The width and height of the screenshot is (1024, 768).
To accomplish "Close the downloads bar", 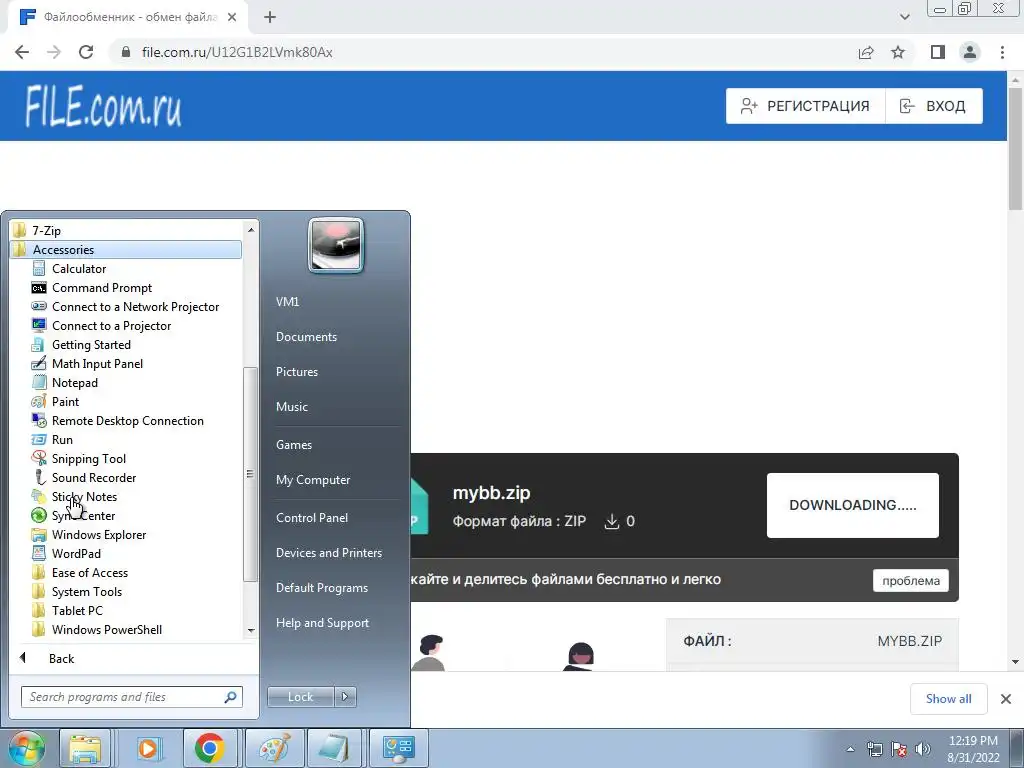I will tap(1006, 699).
